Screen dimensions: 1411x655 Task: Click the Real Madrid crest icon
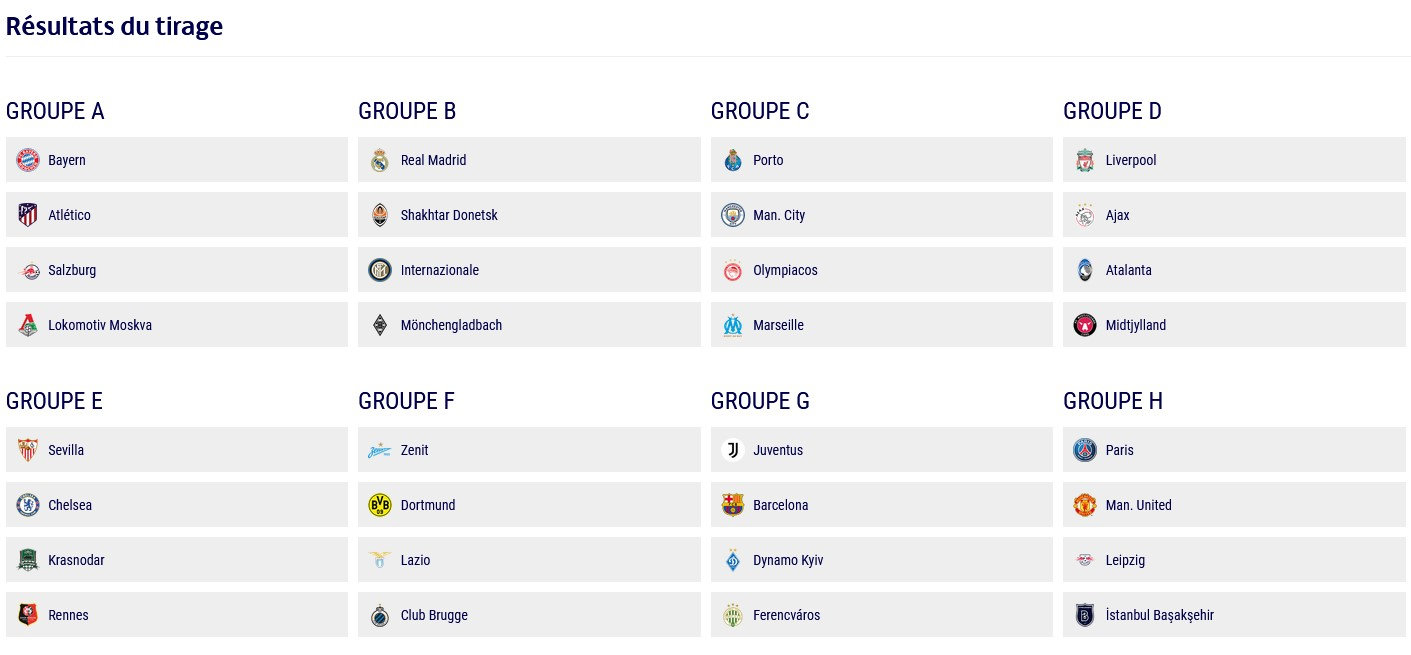(380, 160)
